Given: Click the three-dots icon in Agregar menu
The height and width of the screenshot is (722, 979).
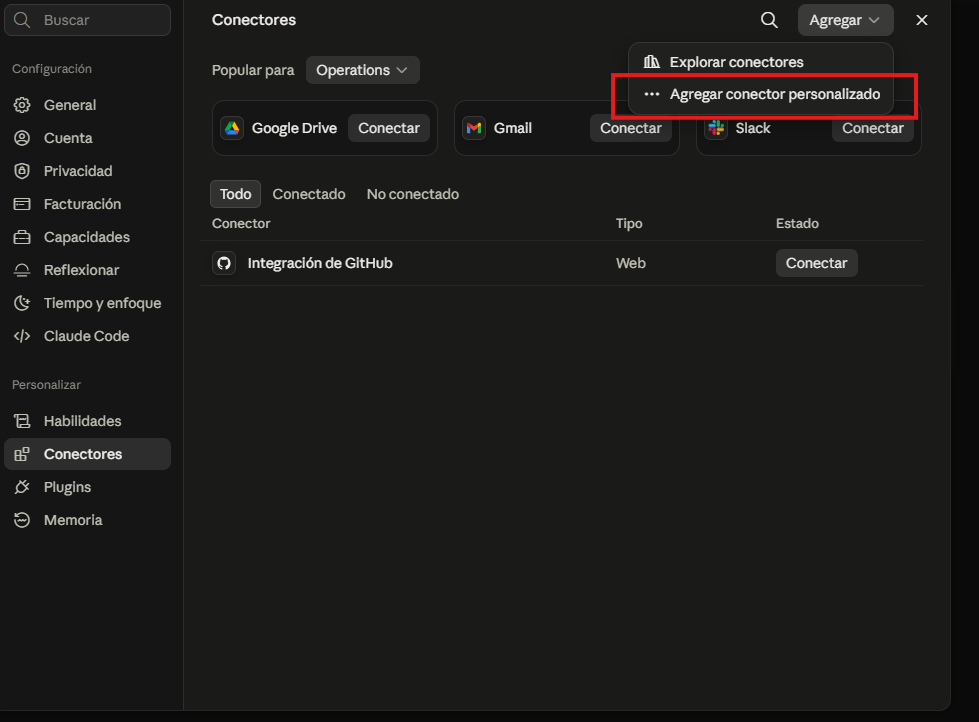Looking at the screenshot, I should tap(652, 94).
